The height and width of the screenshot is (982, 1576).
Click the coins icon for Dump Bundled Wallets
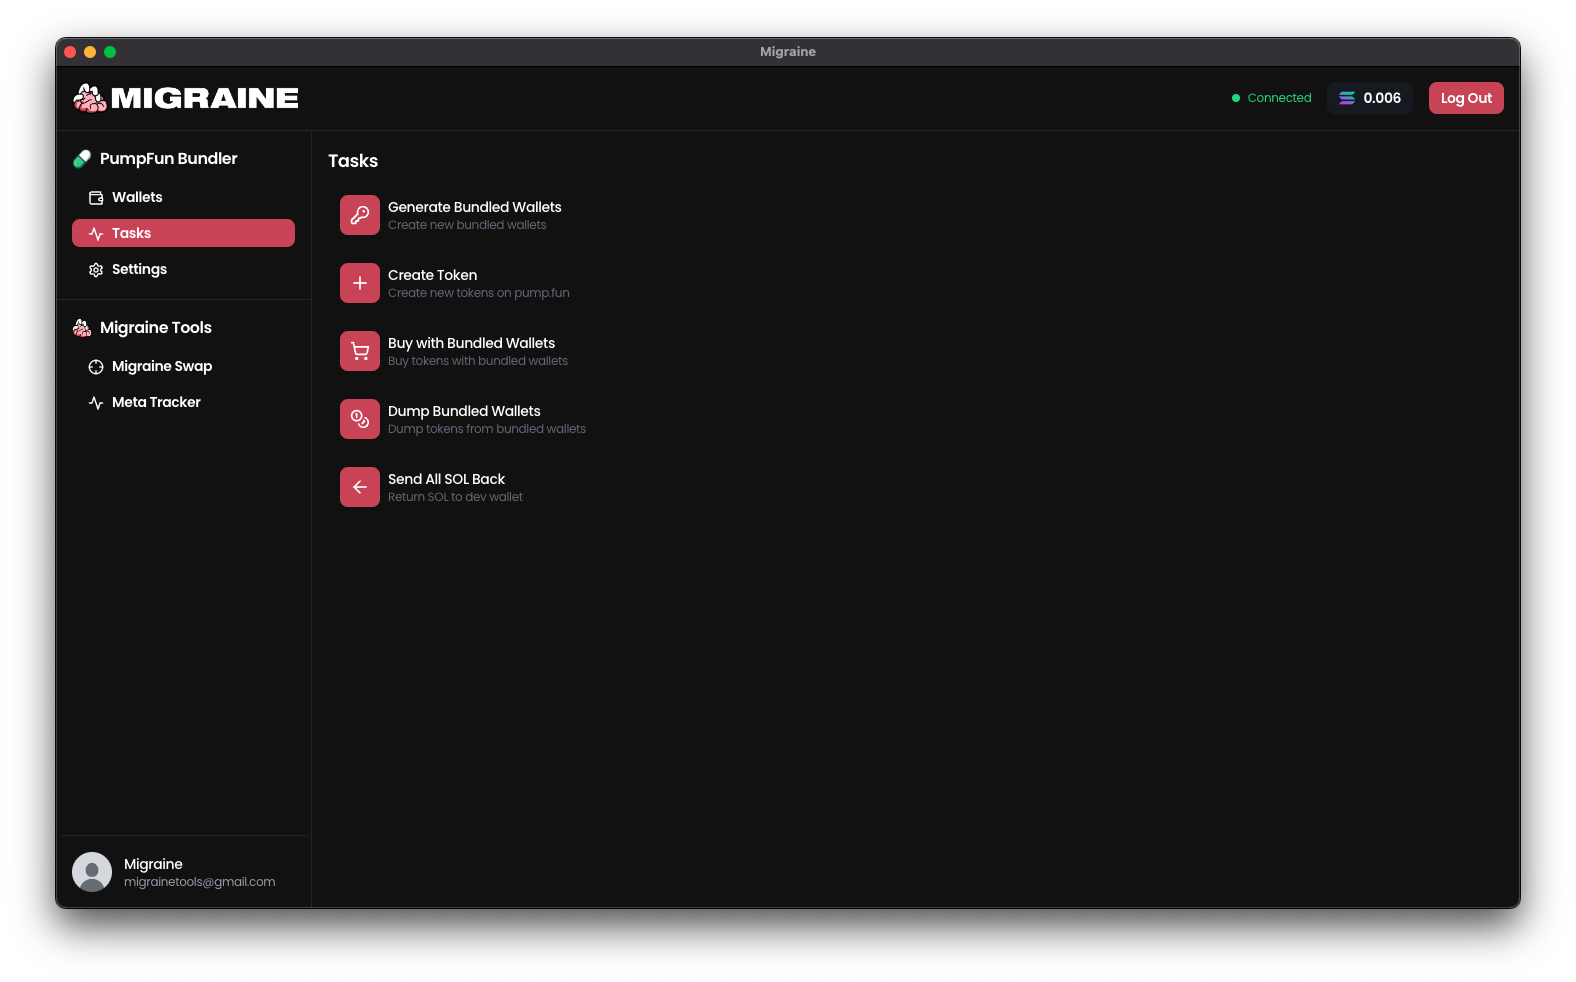point(360,419)
